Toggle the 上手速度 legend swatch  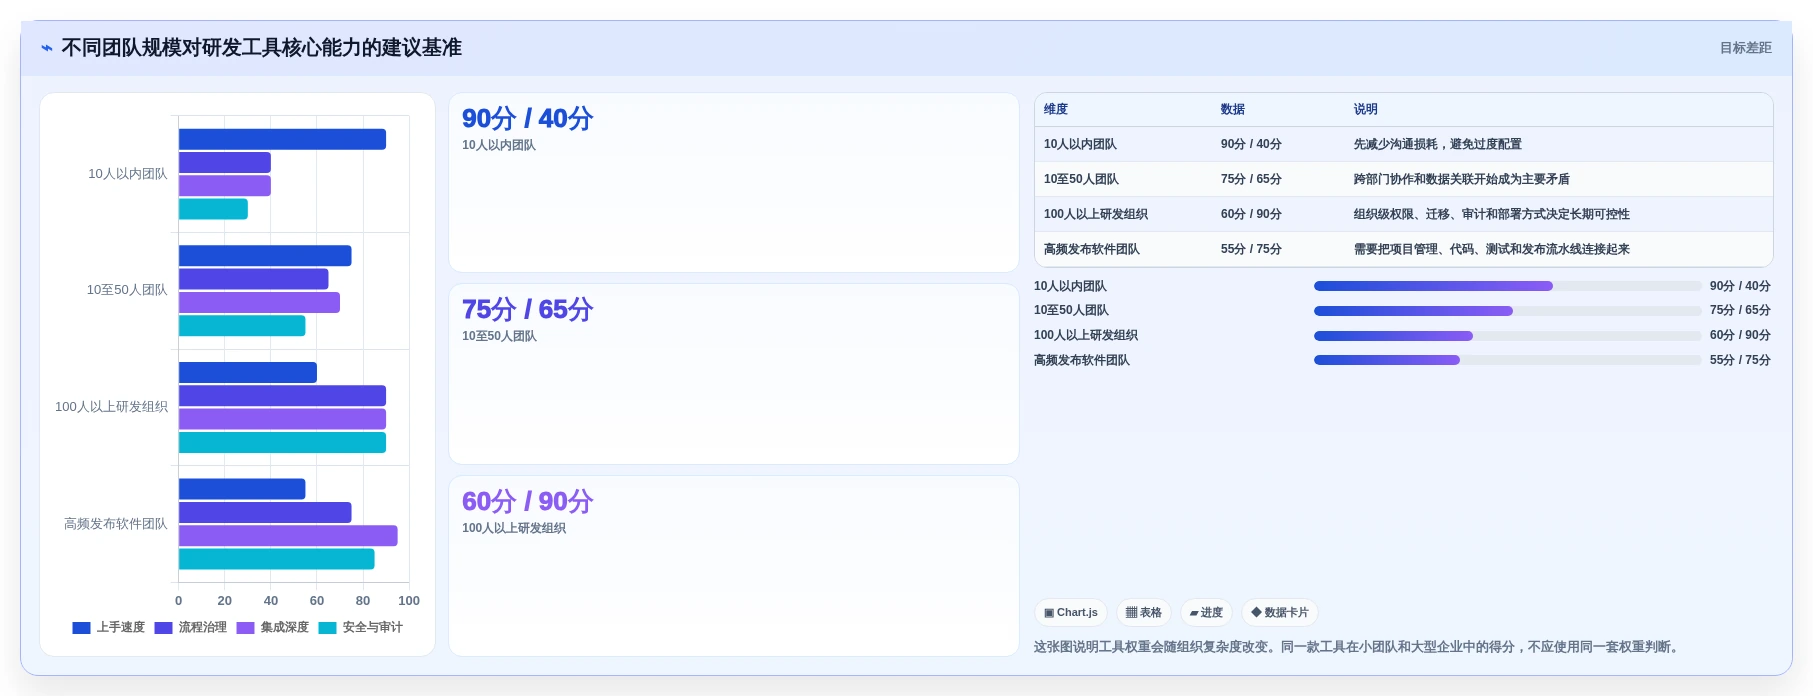tap(81, 628)
